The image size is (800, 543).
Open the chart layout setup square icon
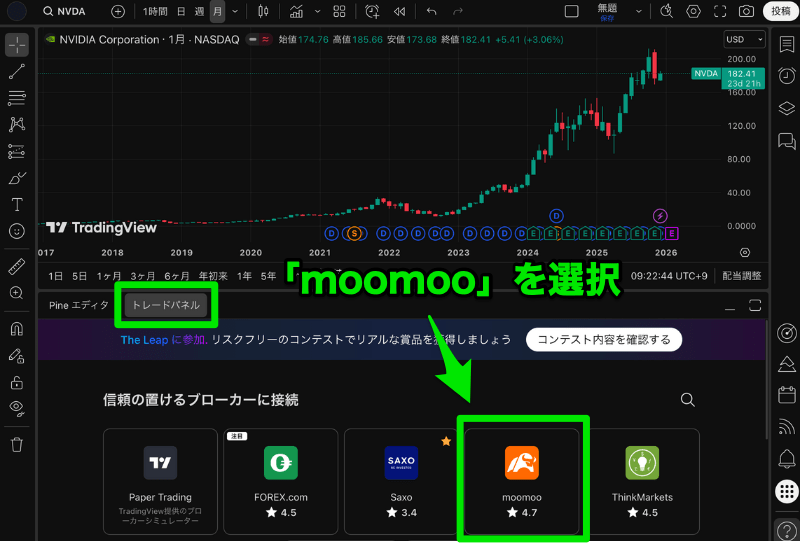click(571, 12)
